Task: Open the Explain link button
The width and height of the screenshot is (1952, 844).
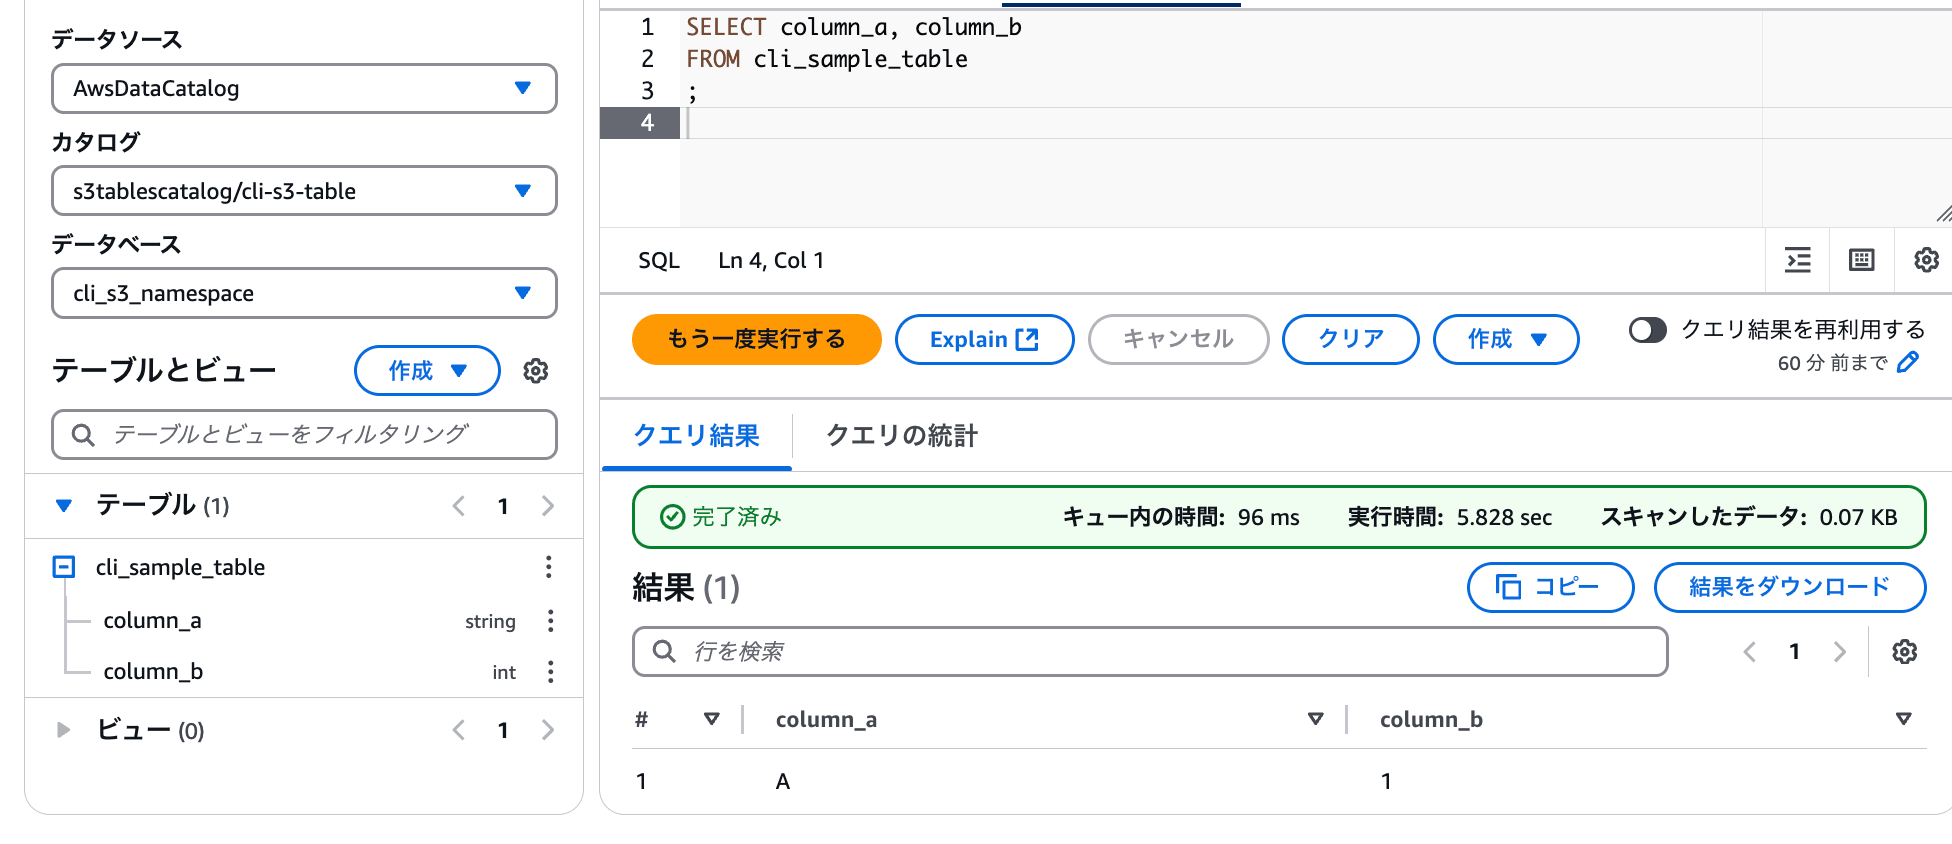Action: [x=985, y=339]
